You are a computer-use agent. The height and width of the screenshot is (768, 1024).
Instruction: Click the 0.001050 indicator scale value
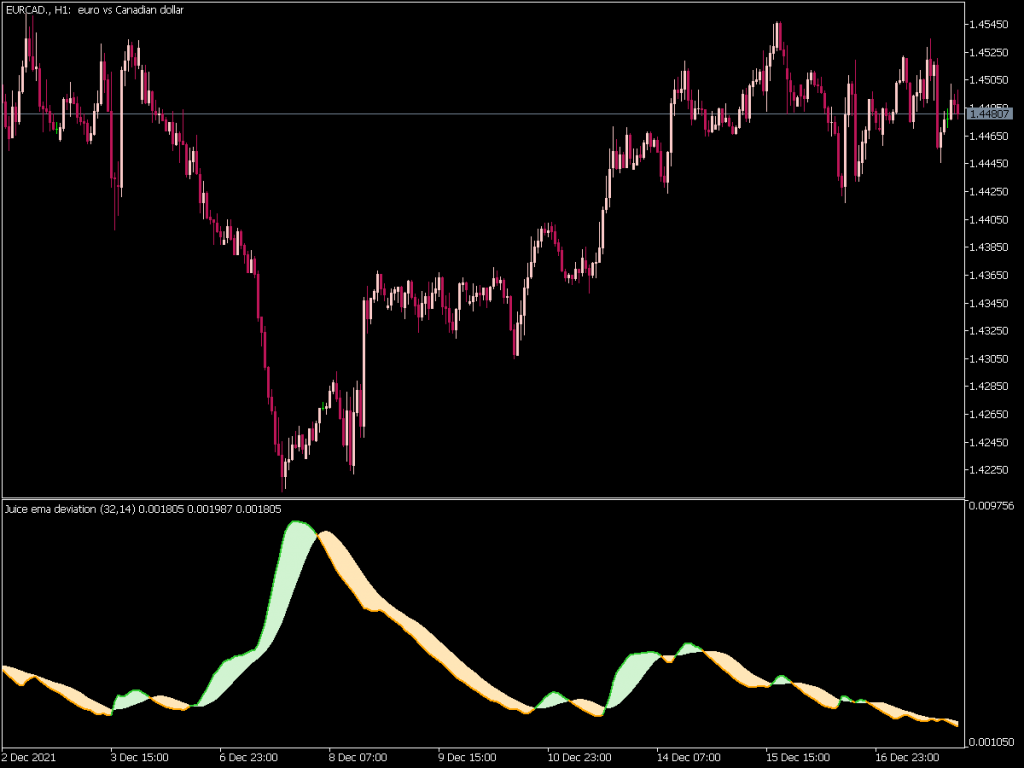coord(995,742)
